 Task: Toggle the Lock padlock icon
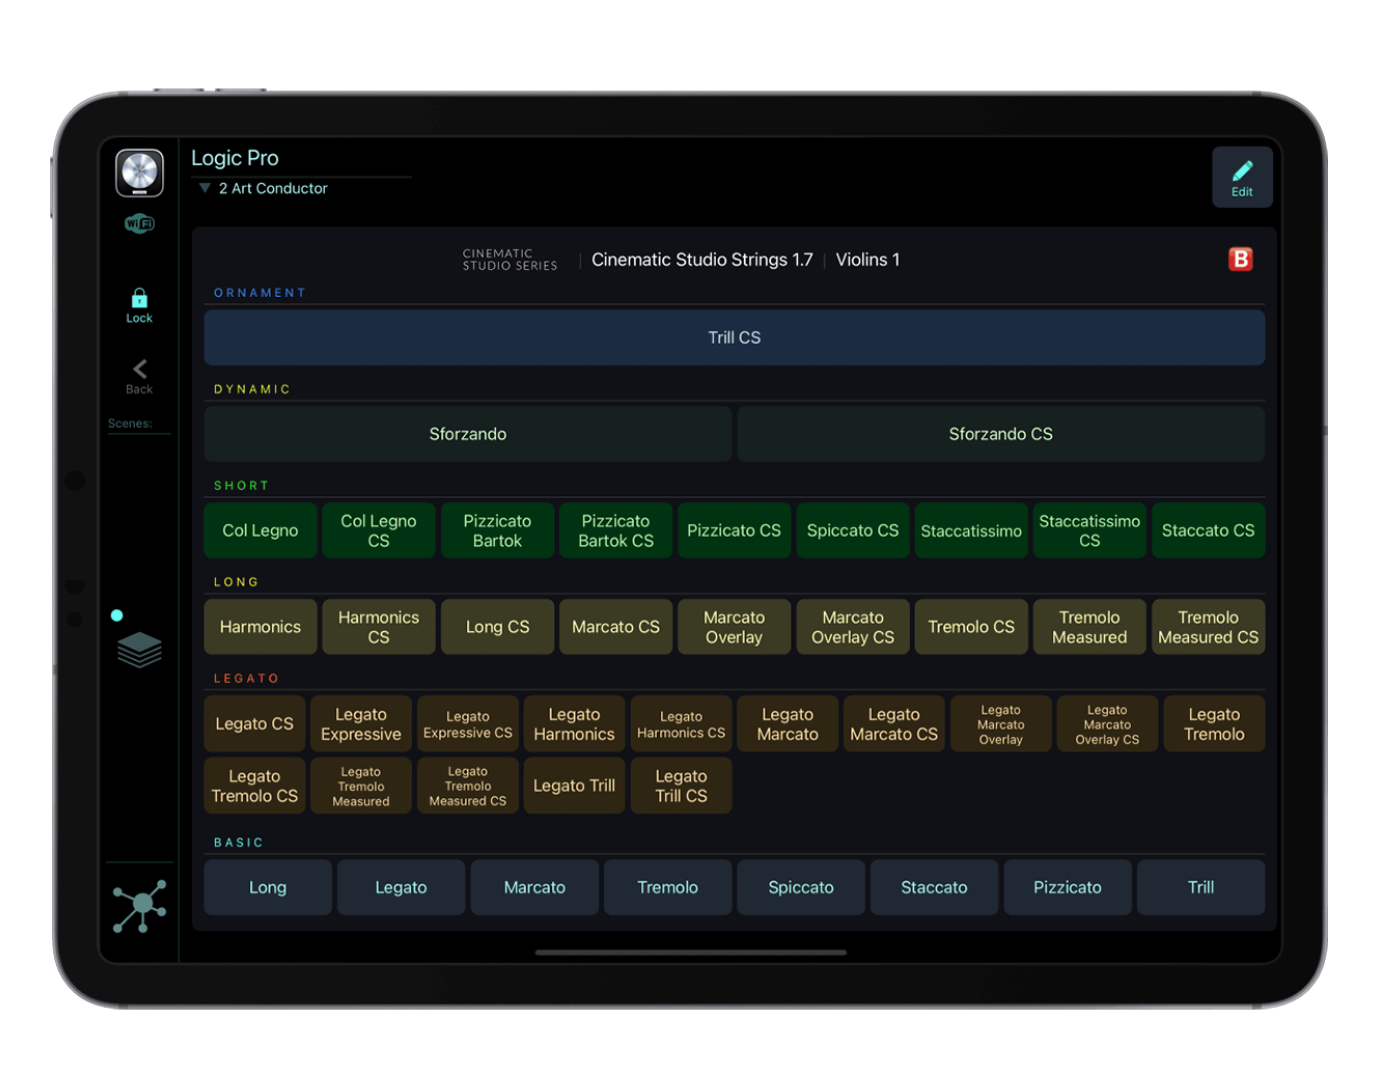(139, 299)
